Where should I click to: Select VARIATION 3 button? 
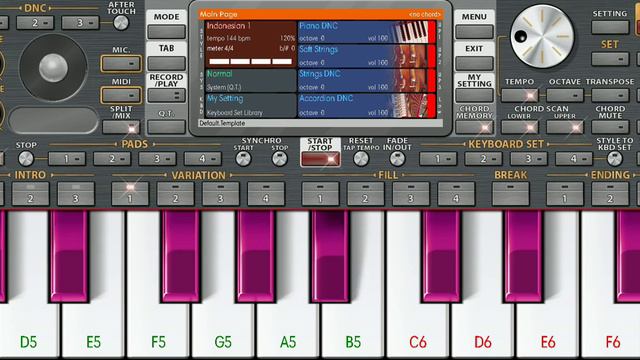pyautogui.click(x=221, y=193)
